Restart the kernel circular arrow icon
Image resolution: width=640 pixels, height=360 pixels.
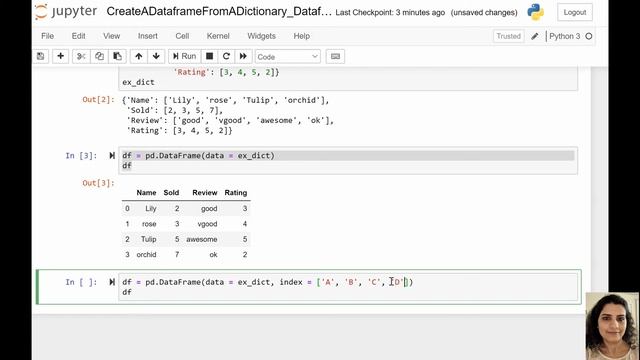[x=227, y=56]
